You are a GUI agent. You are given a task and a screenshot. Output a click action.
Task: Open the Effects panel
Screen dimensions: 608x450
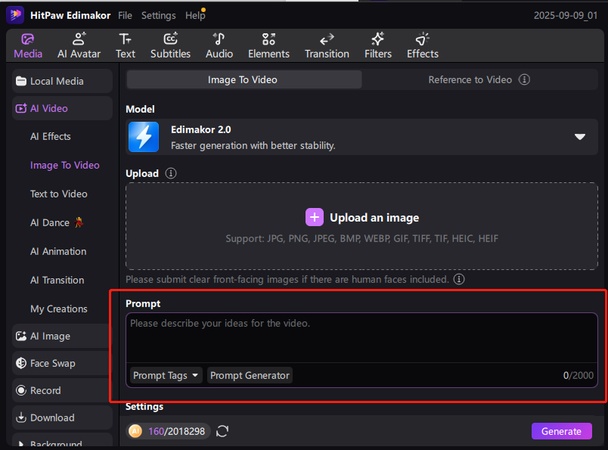(x=422, y=46)
